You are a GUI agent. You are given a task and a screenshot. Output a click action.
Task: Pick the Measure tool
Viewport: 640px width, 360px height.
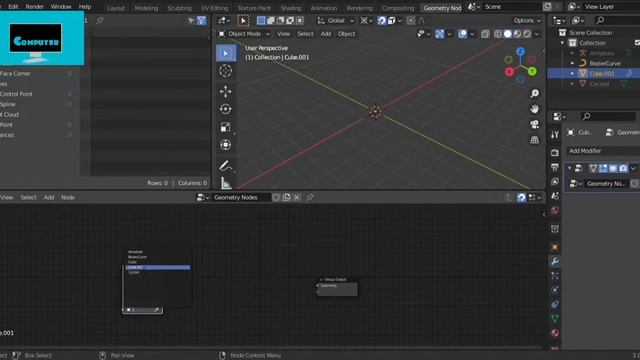[226, 183]
